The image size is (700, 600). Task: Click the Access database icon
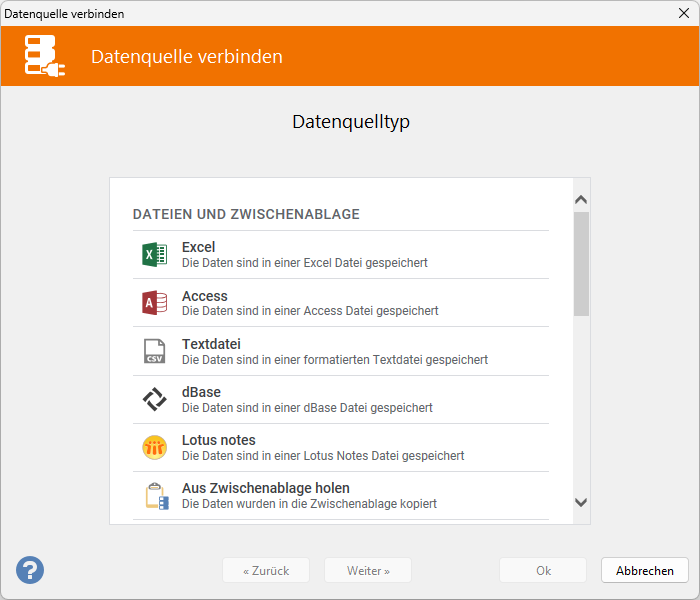coord(154,303)
